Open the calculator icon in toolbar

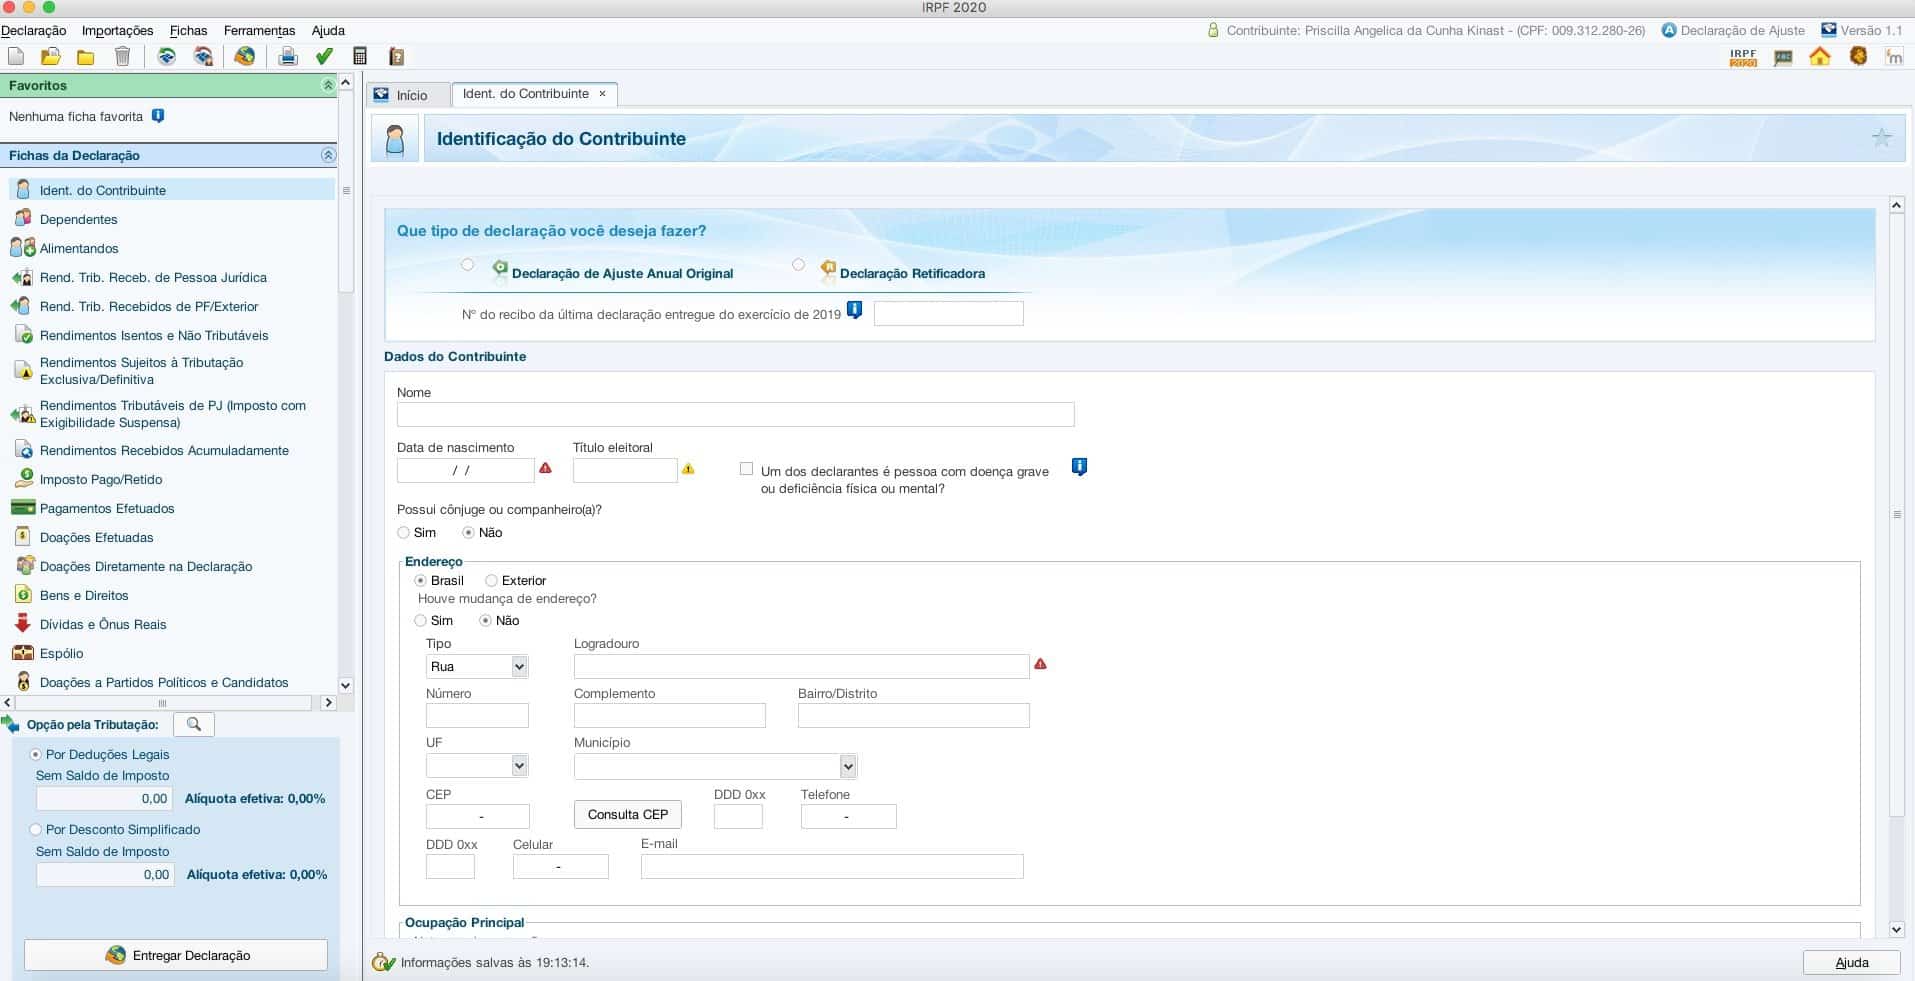(x=360, y=57)
